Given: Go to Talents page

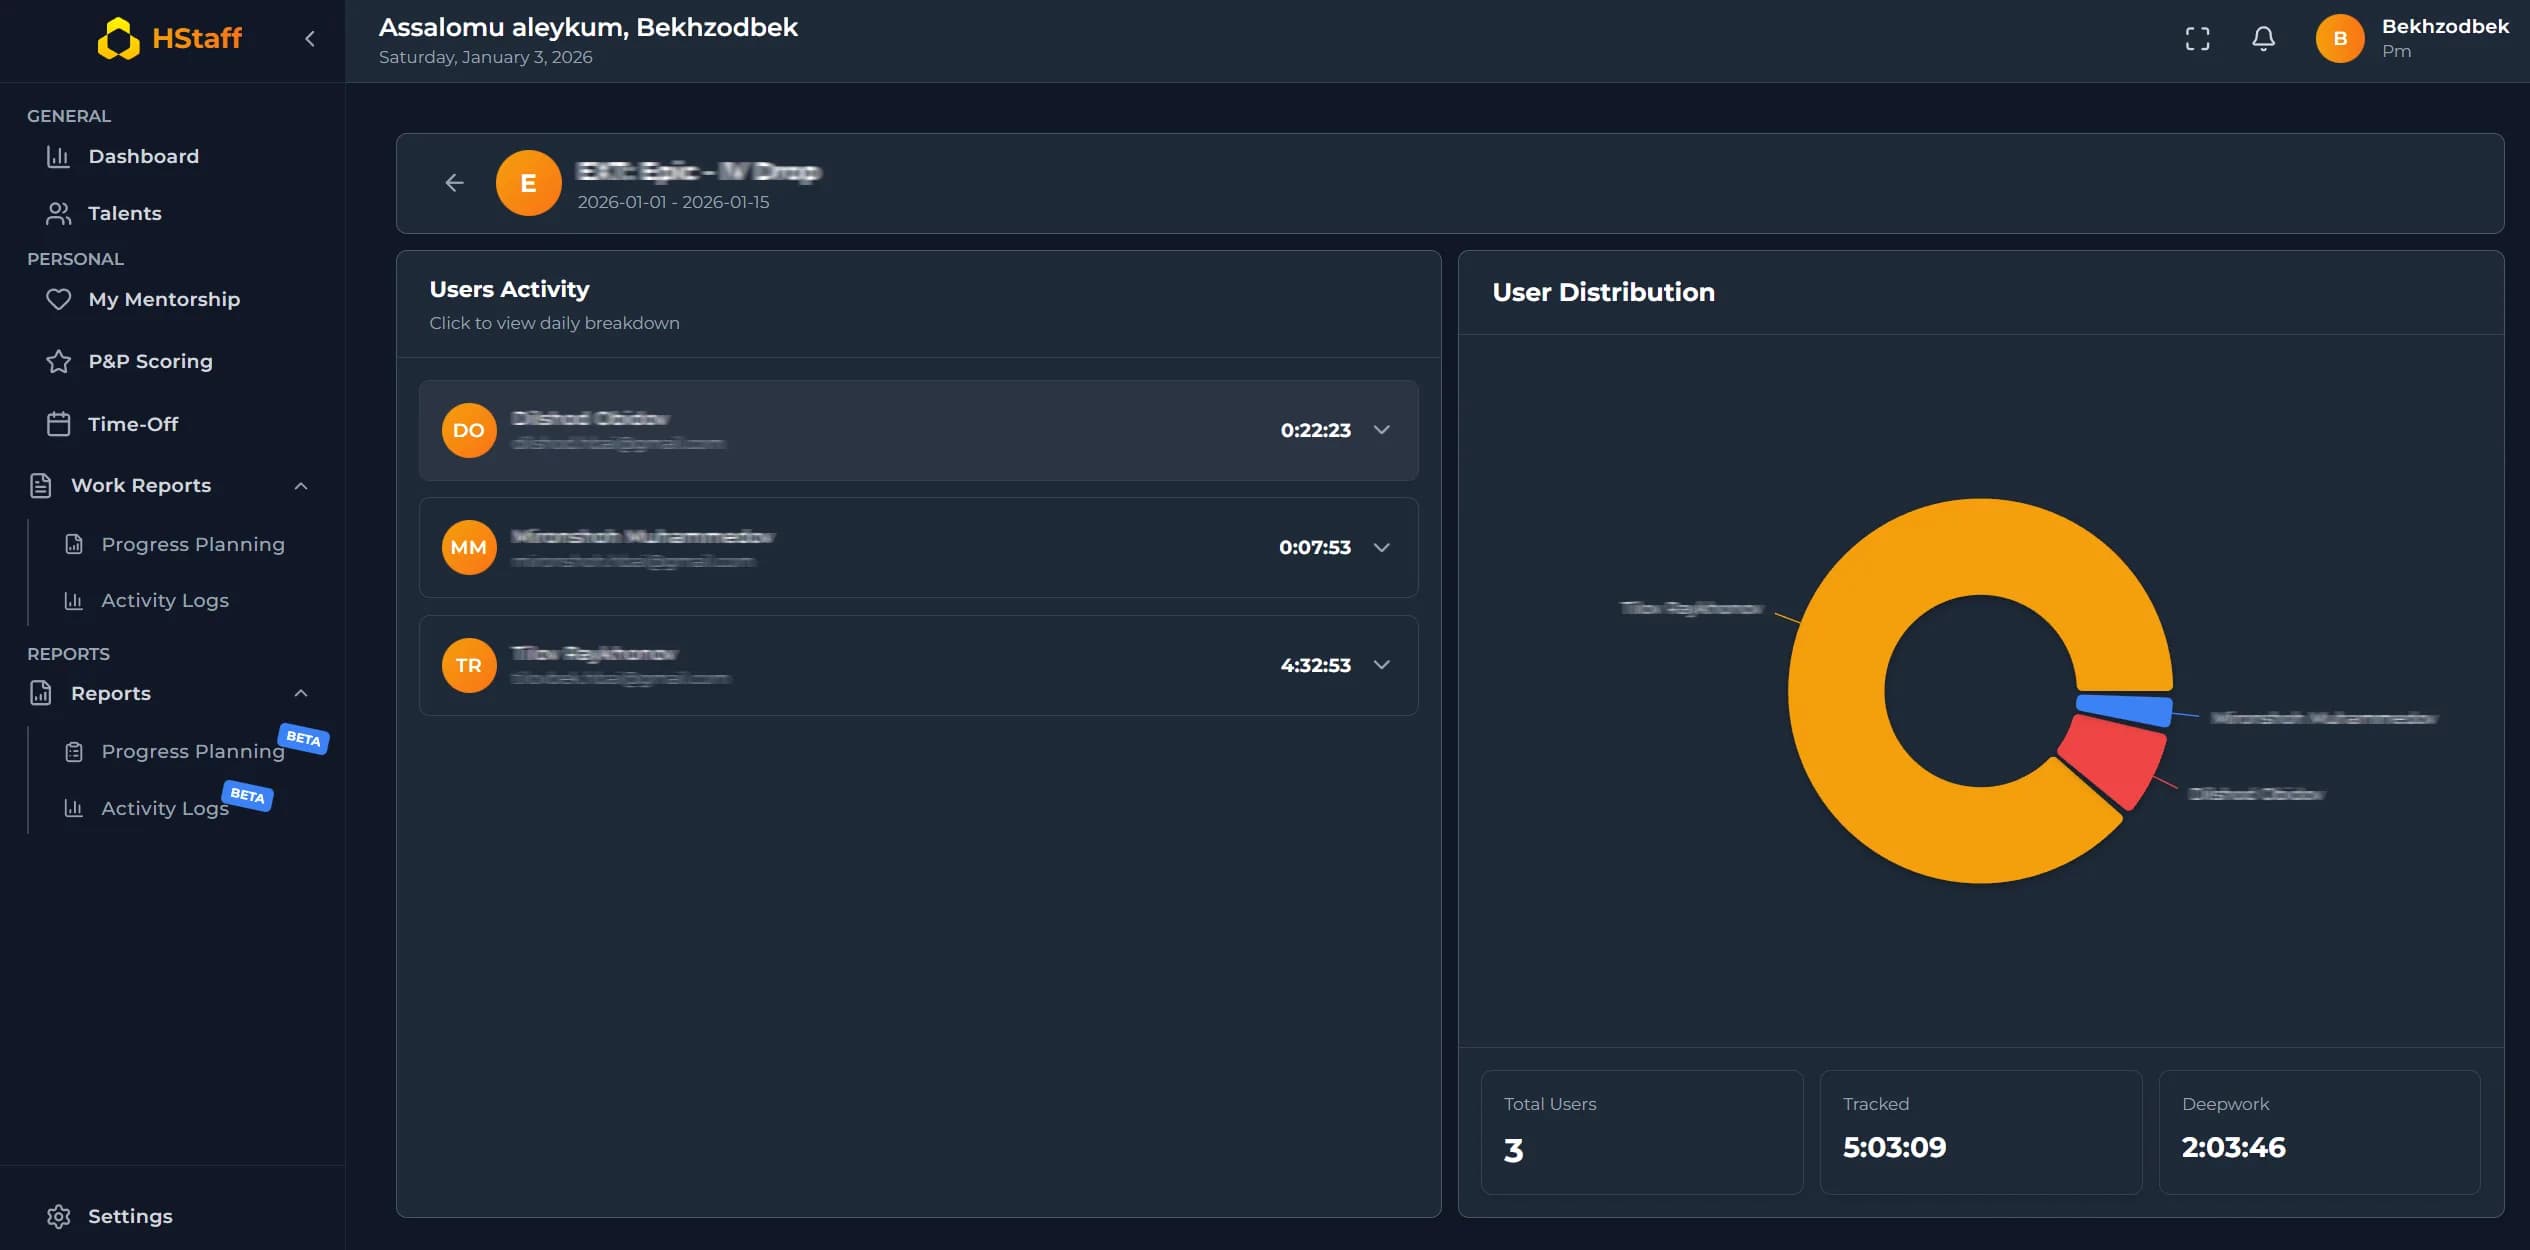Looking at the screenshot, I should [x=124, y=213].
